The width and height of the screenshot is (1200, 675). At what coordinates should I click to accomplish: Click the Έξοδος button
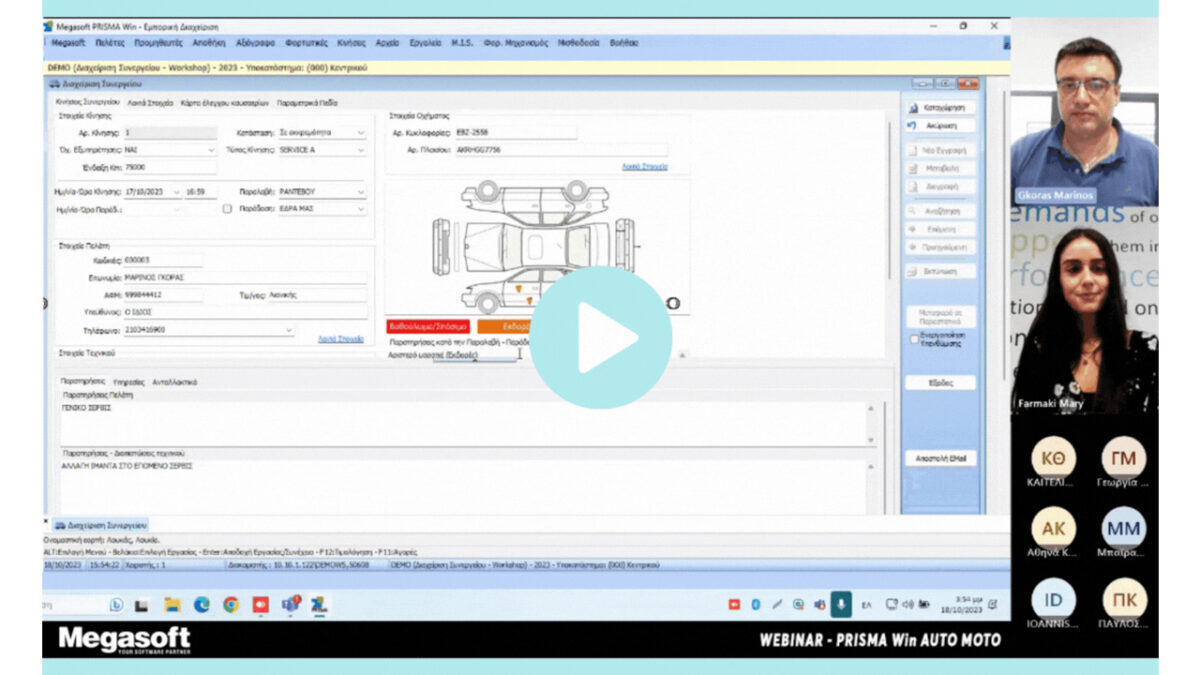(x=940, y=383)
